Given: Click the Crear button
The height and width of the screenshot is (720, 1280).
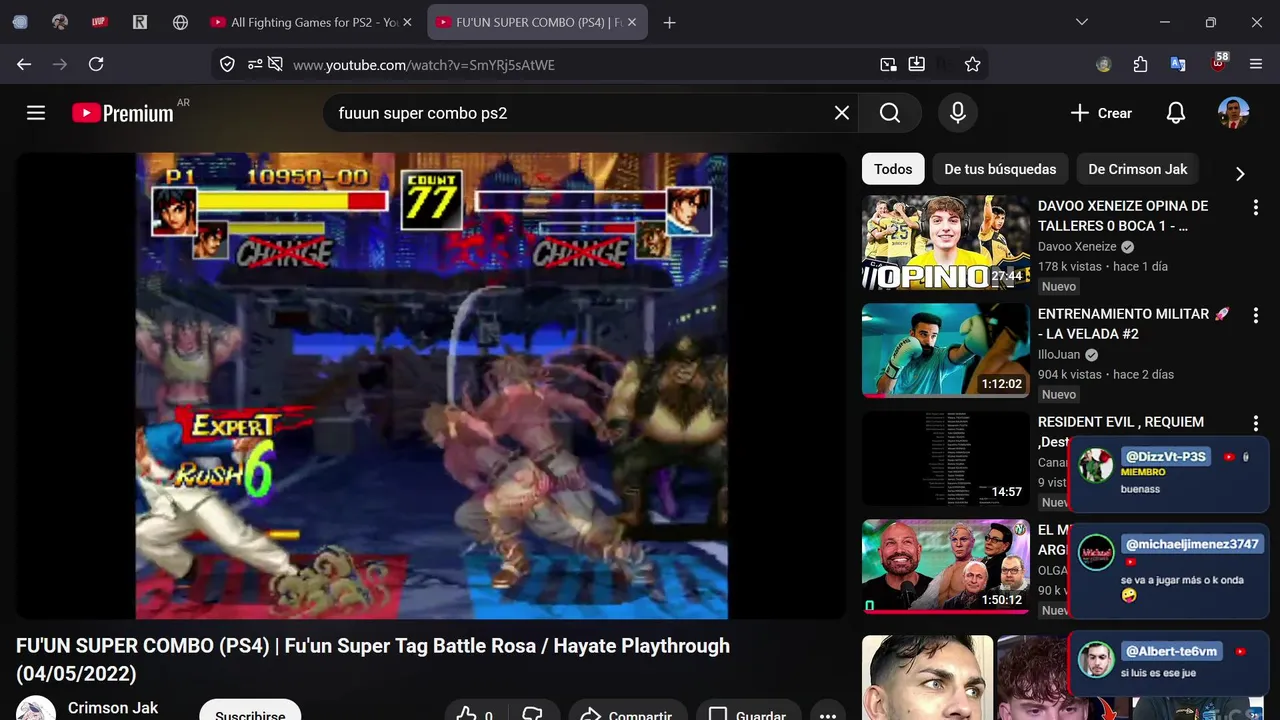Looking at the screenshot, I should click(x=1101, y=113).
